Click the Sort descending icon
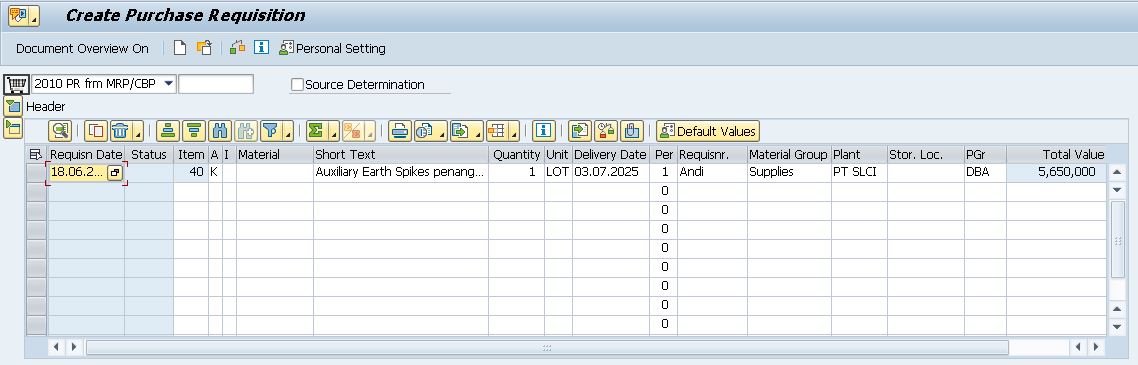 [x=194, y=131]
